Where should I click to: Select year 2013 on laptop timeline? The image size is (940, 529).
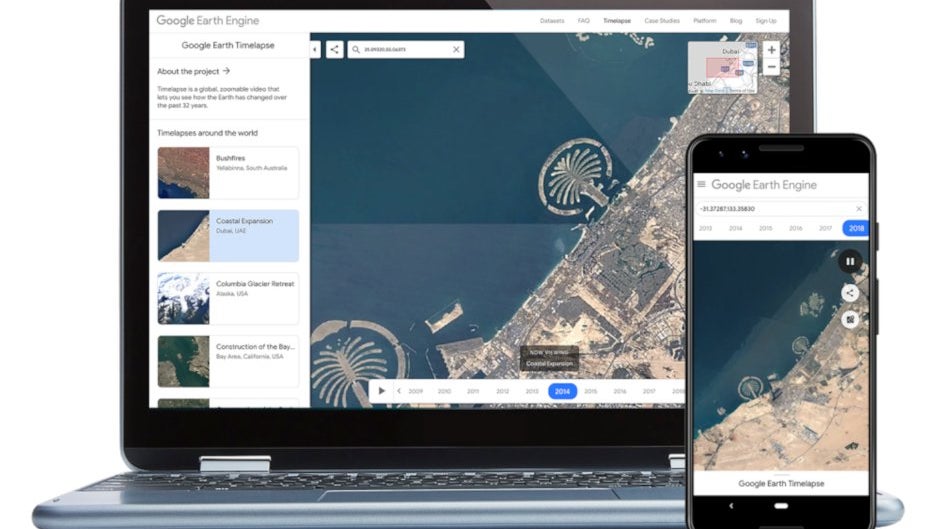532,391
